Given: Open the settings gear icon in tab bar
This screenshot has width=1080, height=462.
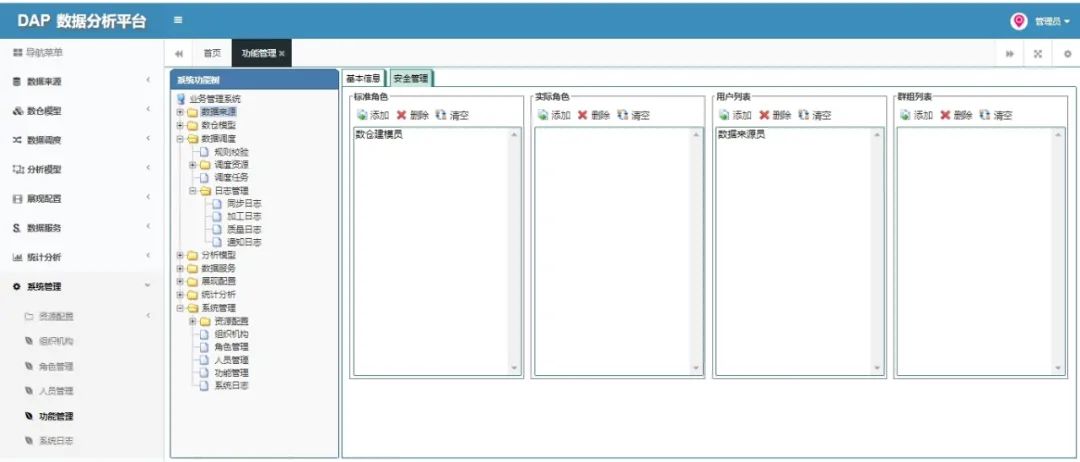Looking at the screenshot, I should (x=1068, y=53).
